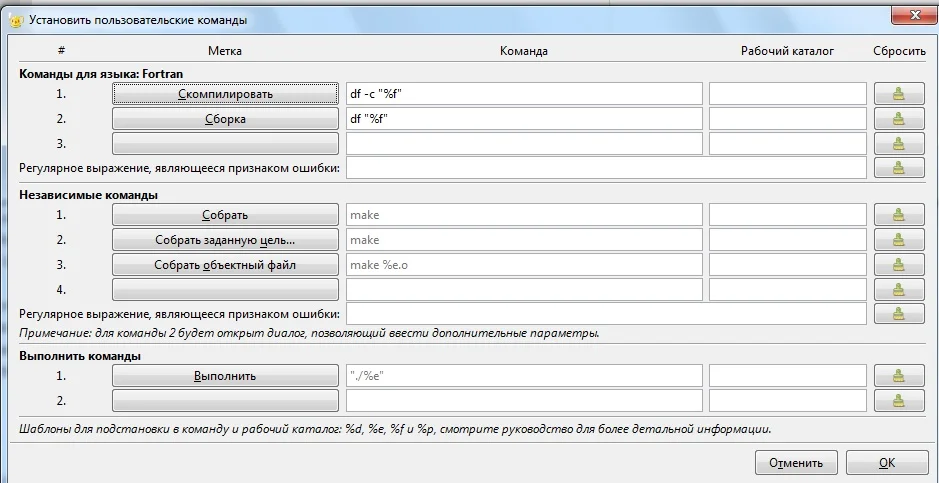Reset Fortran command 2 with broom icon

coord(899,119)
